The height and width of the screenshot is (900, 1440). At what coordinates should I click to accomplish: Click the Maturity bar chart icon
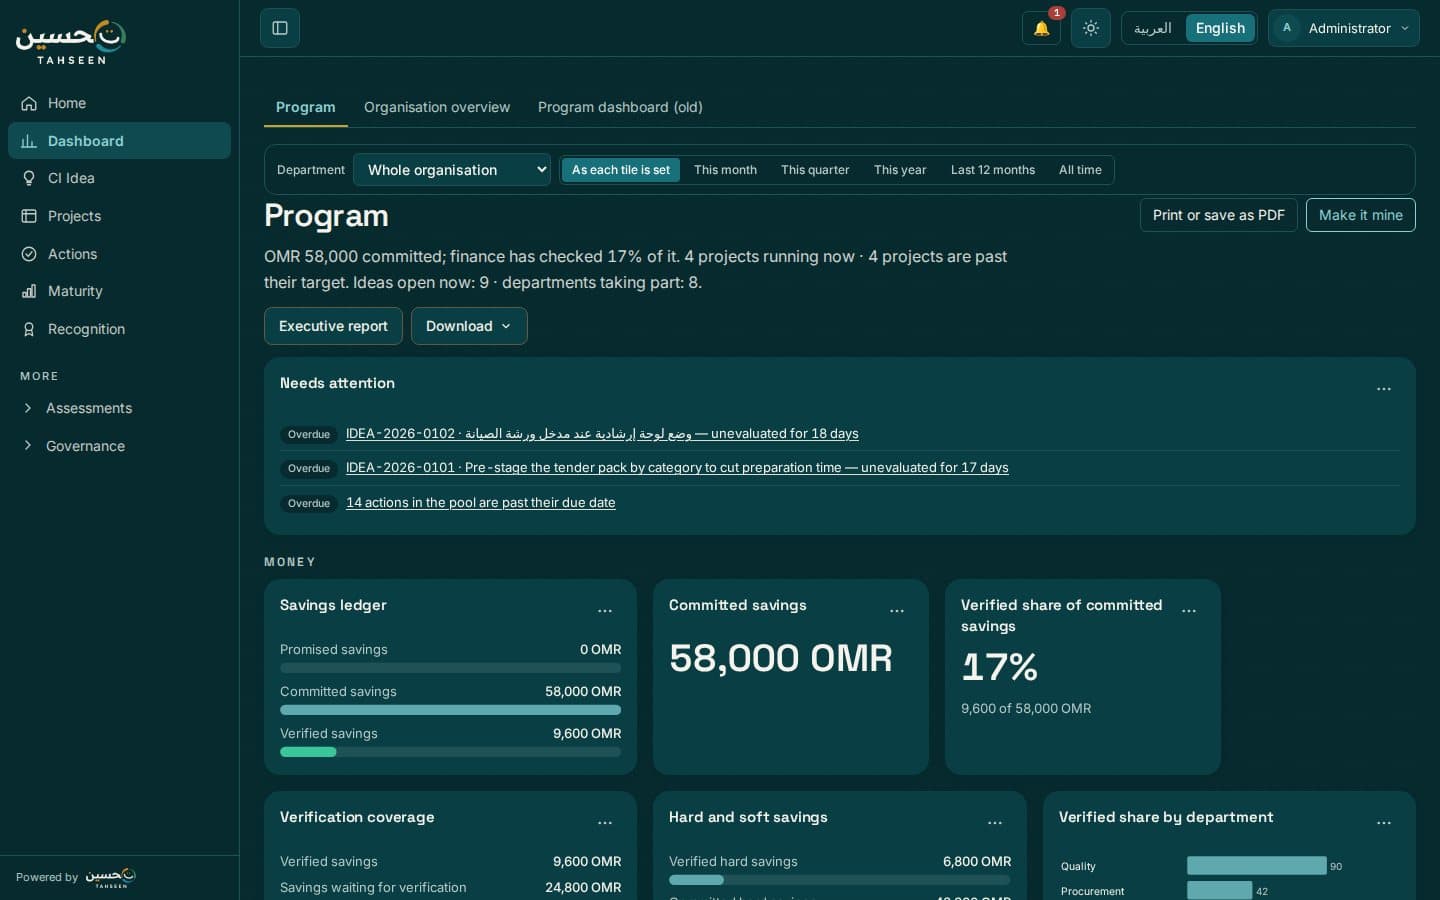point(29,291)
